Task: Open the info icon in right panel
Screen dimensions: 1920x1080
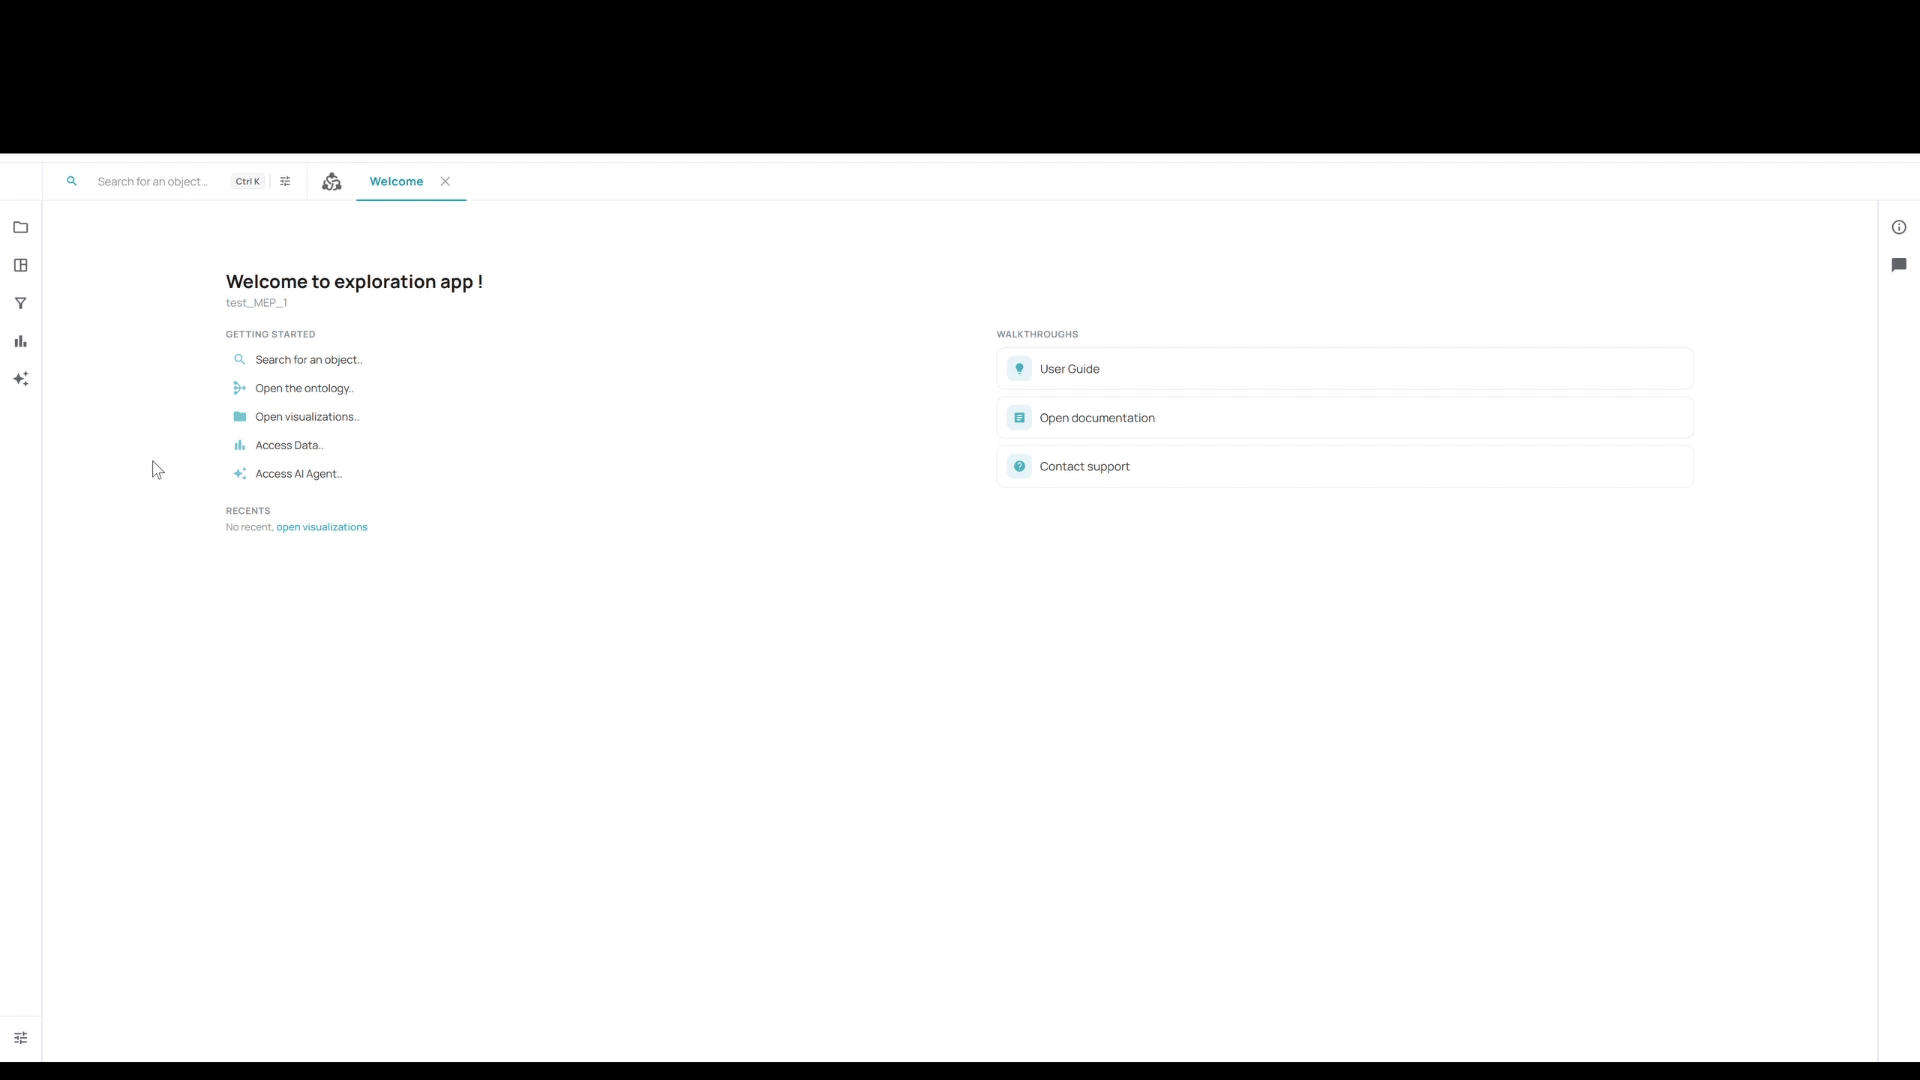Action: coord(1899,228)
